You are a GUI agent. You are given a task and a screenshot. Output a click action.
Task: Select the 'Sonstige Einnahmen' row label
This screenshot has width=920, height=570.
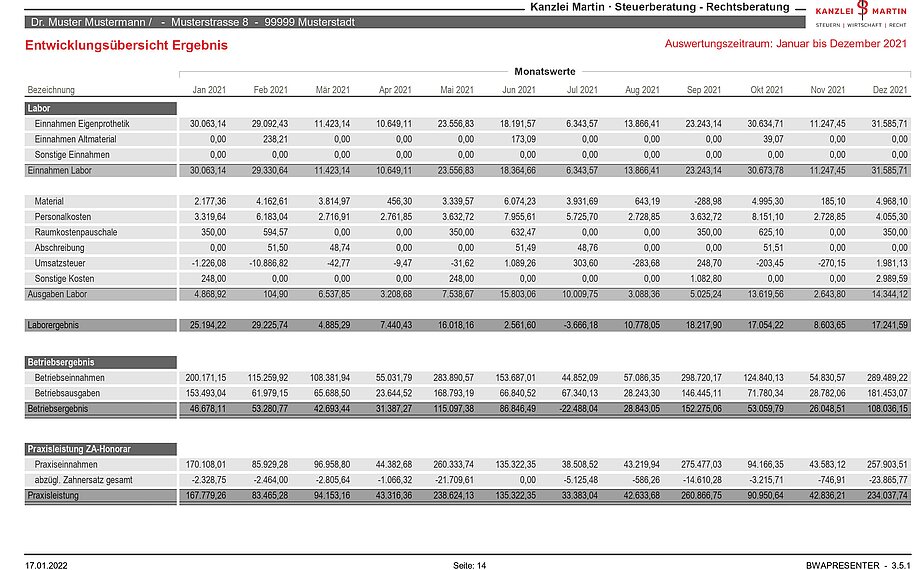(x=72, y=154)
